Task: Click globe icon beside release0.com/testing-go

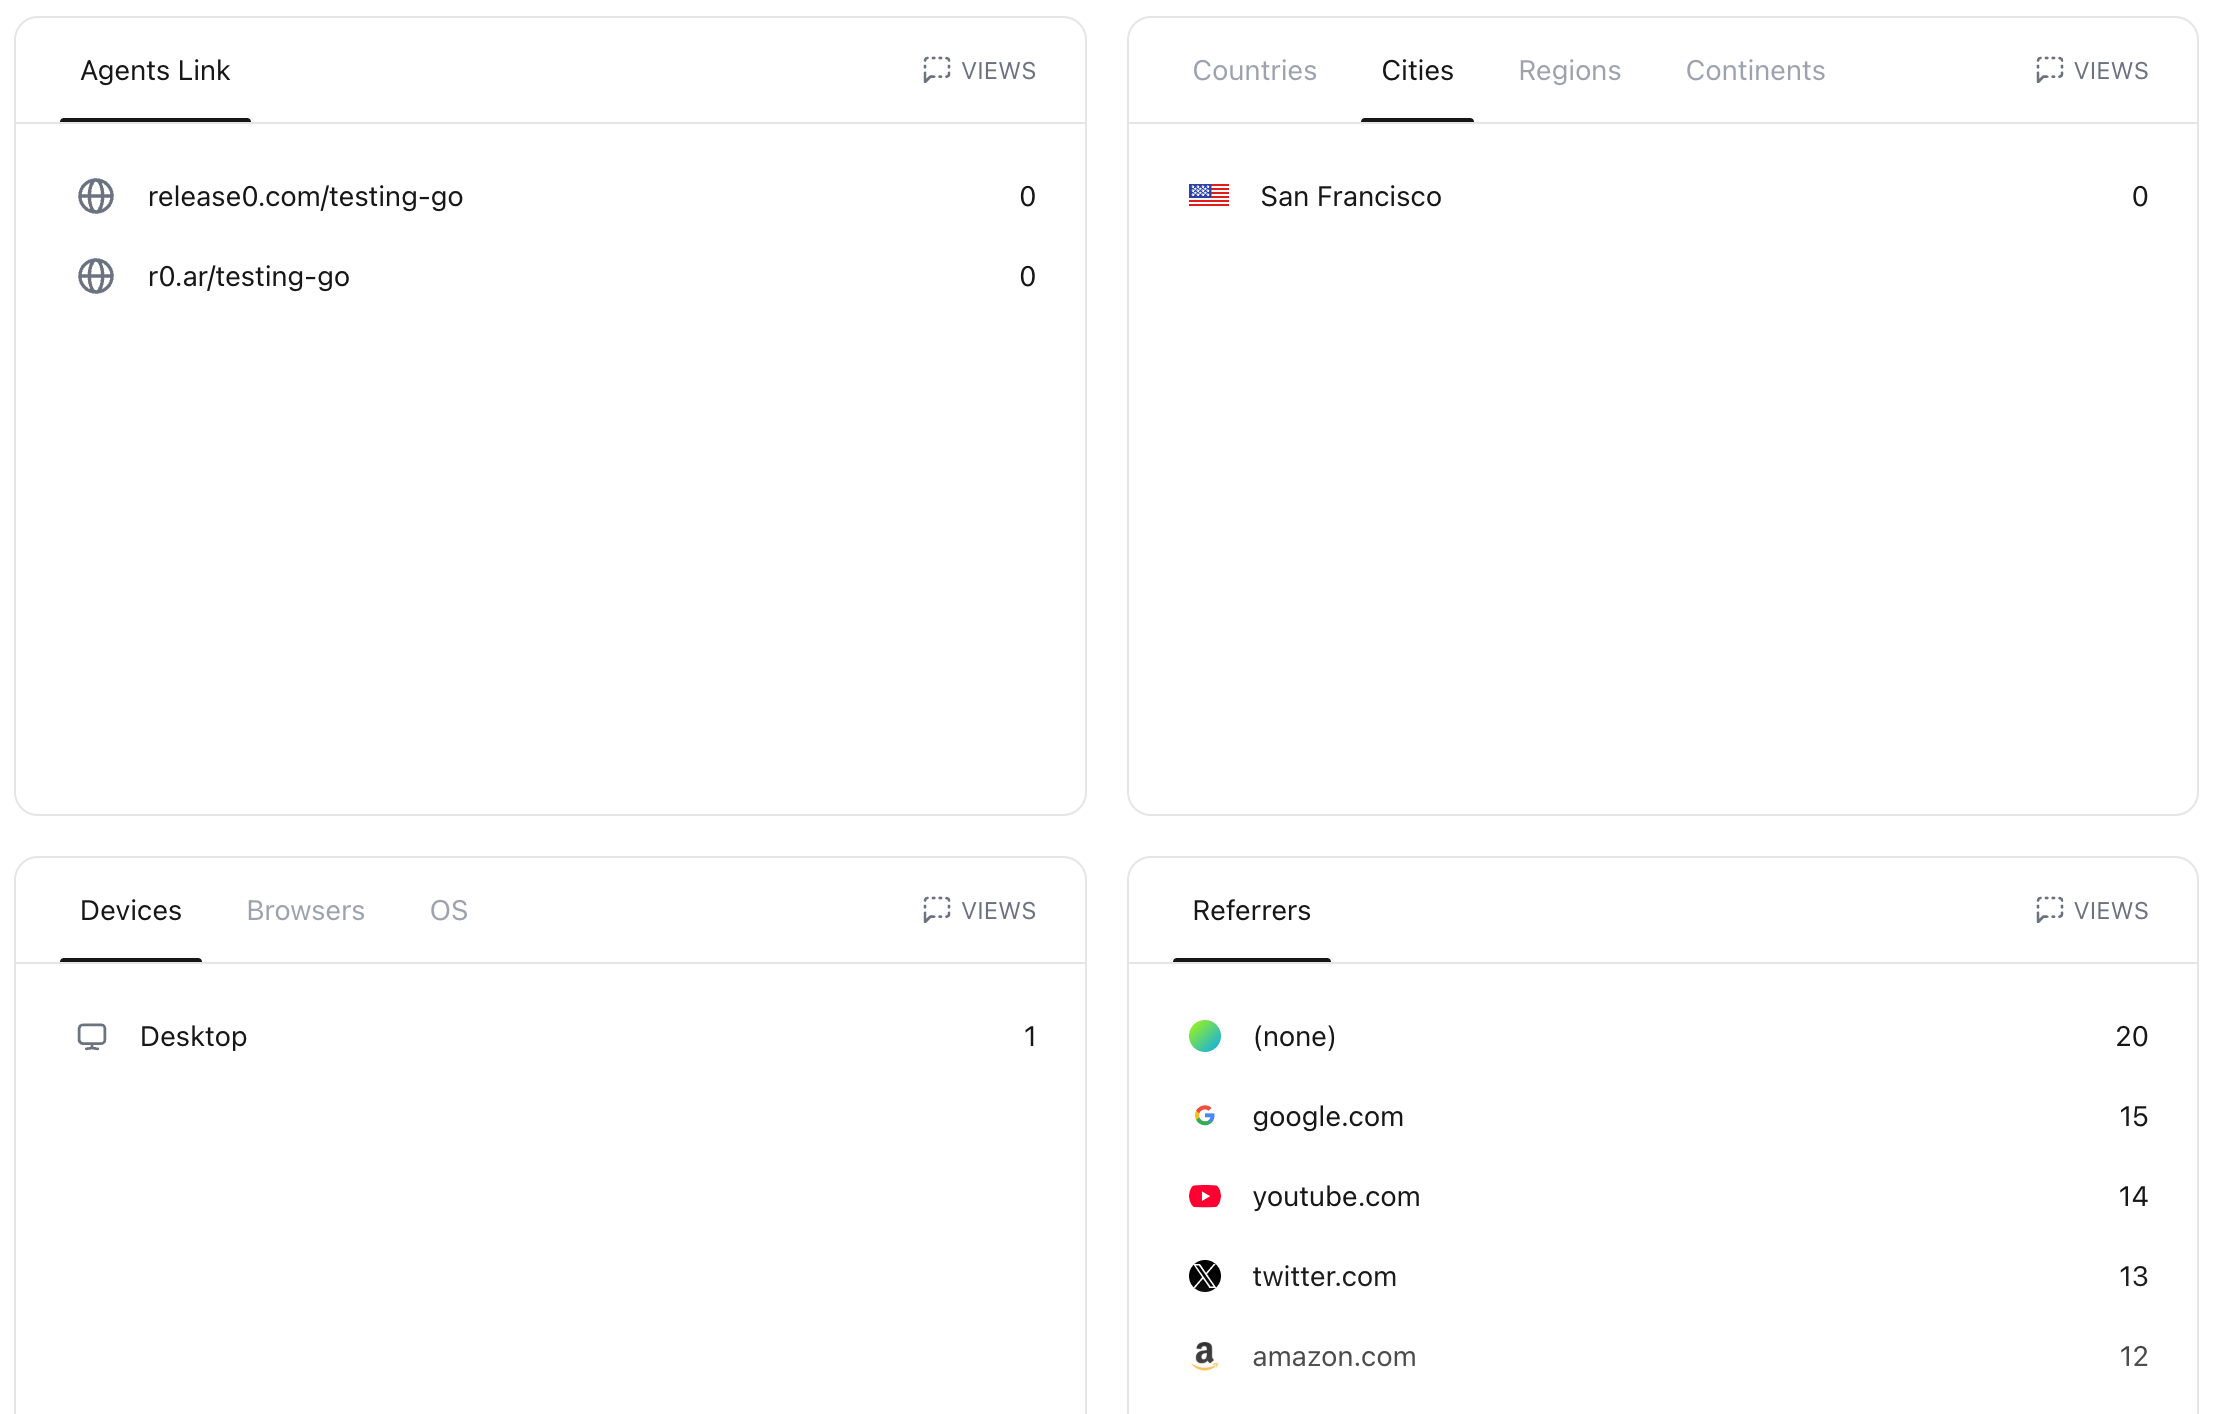Action: 96,196
